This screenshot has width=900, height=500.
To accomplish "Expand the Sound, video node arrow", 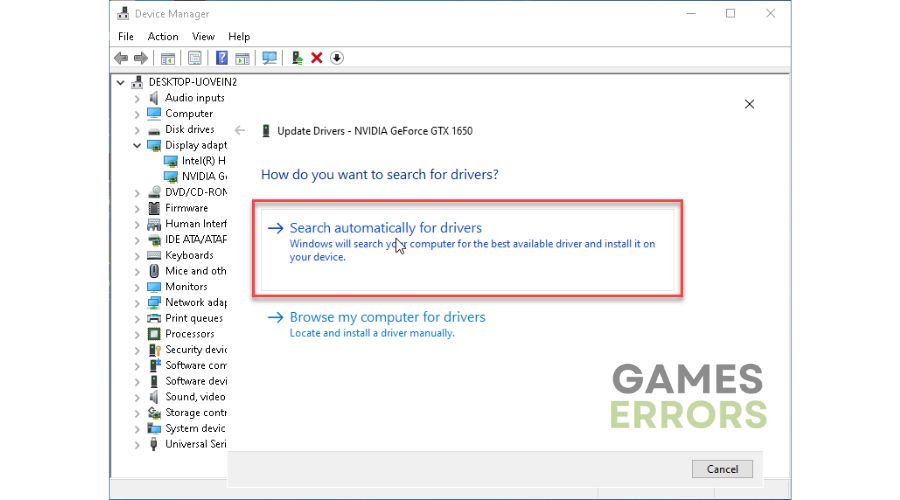I will [137, 397].
